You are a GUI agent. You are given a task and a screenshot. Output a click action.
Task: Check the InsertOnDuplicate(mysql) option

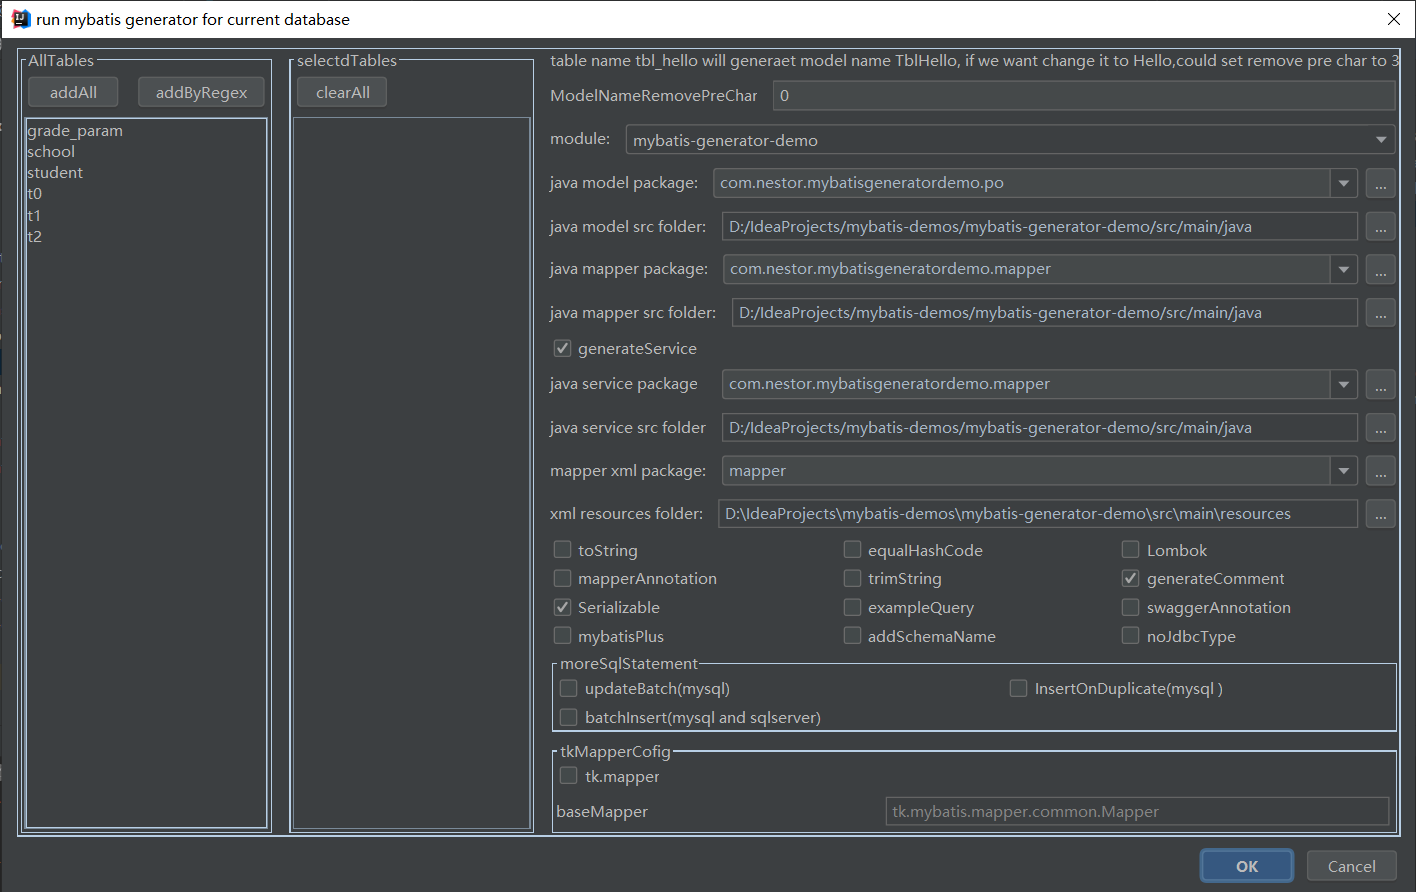1018,688
